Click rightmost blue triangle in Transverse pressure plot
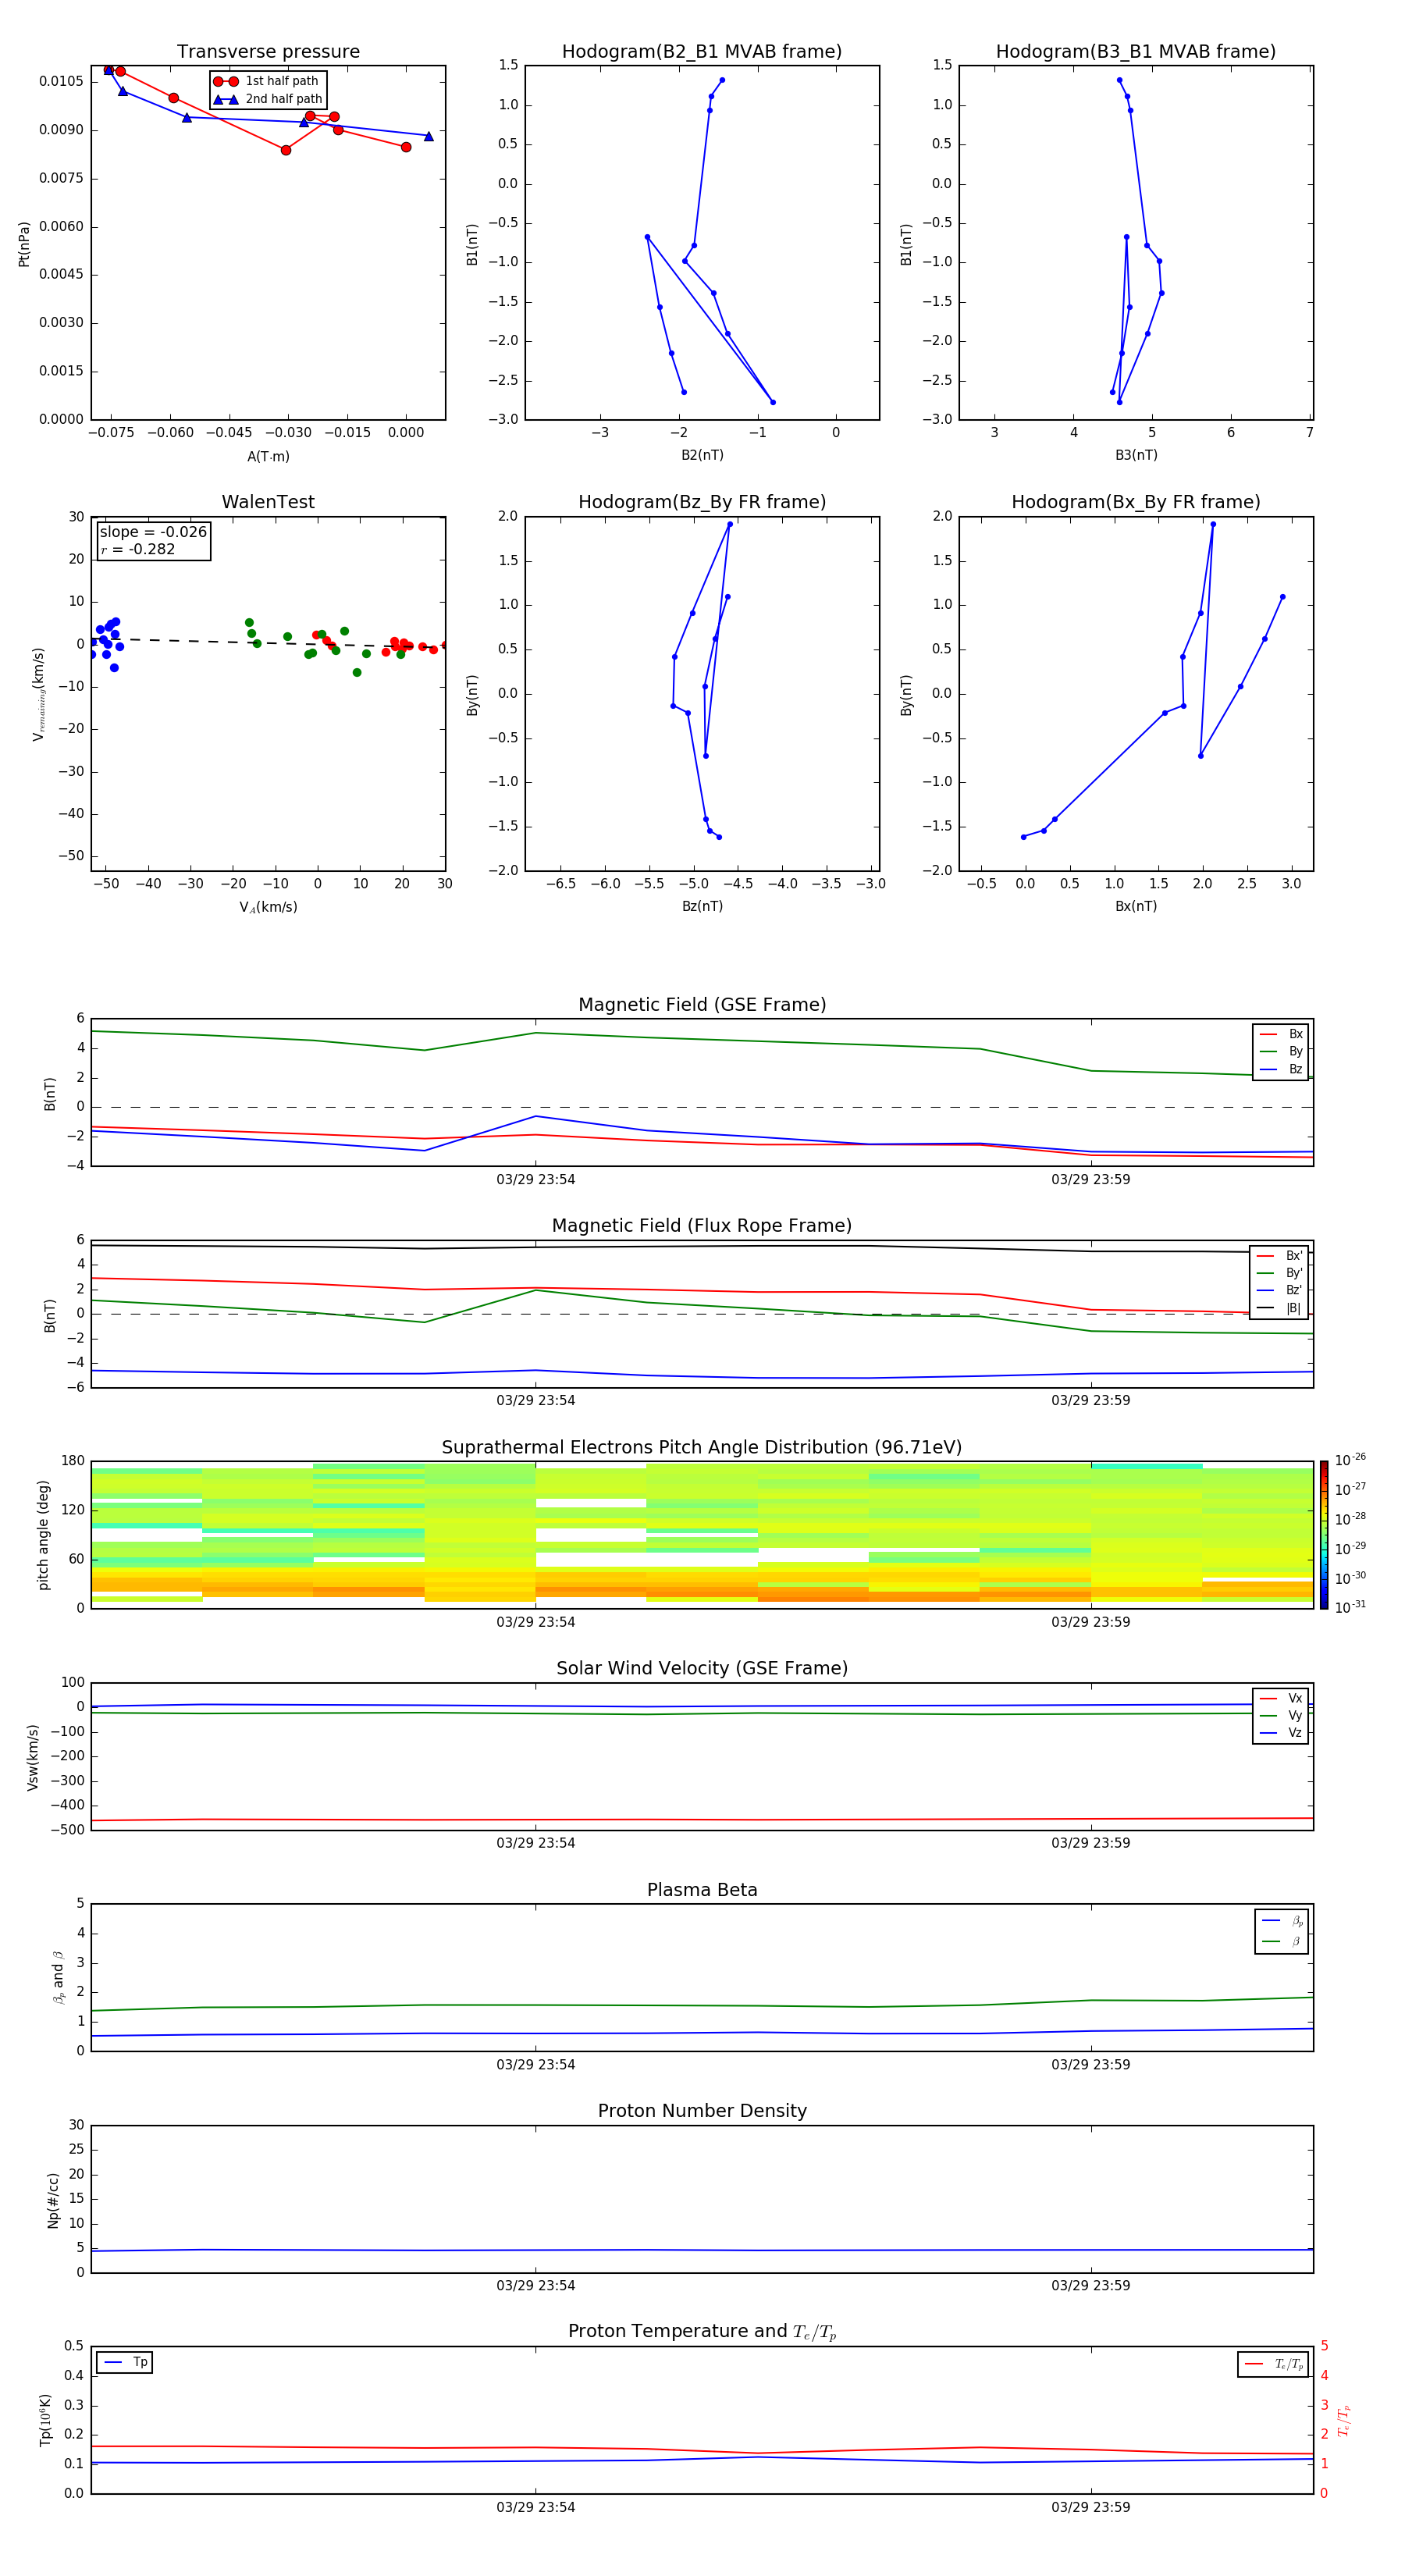 (x=429, y=136)
